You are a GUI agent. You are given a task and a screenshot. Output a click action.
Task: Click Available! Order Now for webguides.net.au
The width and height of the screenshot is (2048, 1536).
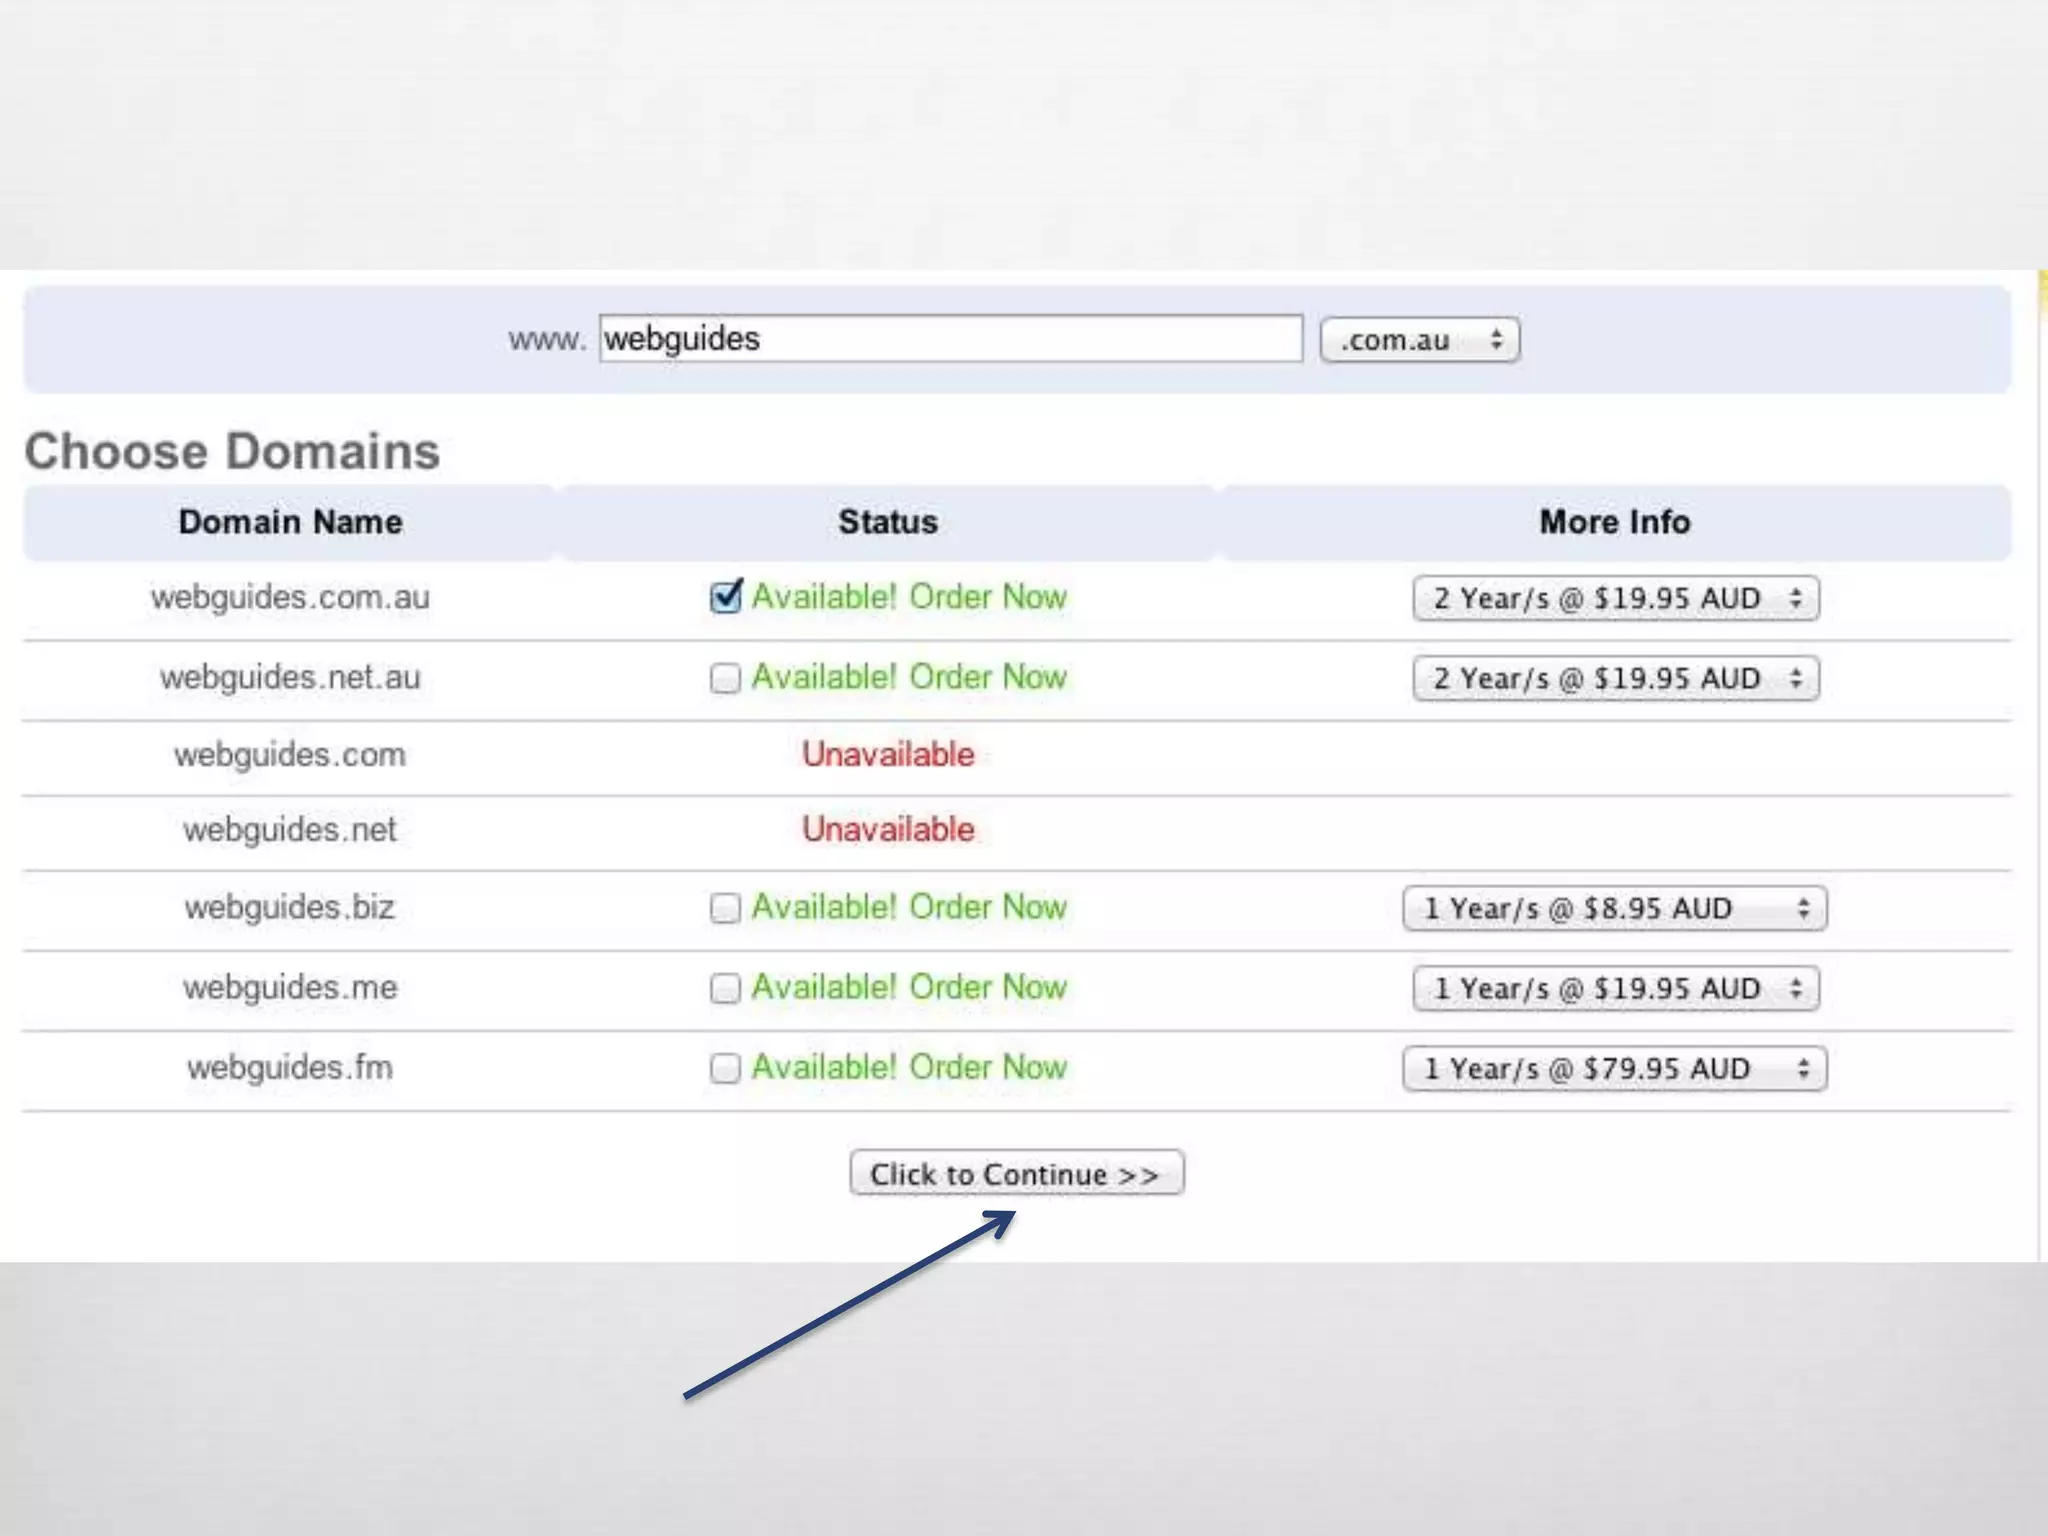click(908, 677)
